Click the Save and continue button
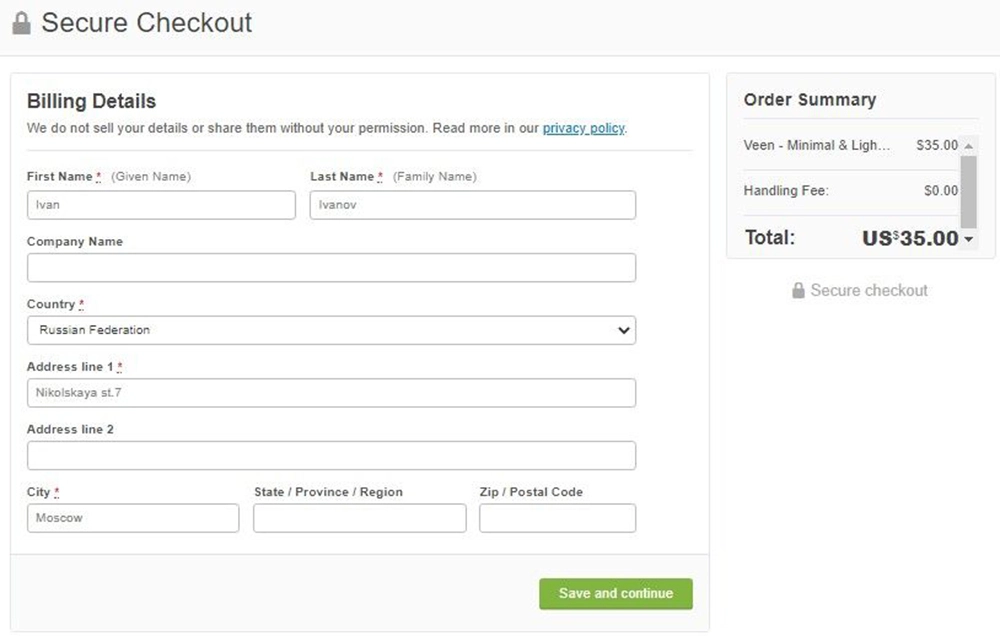This screenshot has width=1000, height=636. click(615, 593)
